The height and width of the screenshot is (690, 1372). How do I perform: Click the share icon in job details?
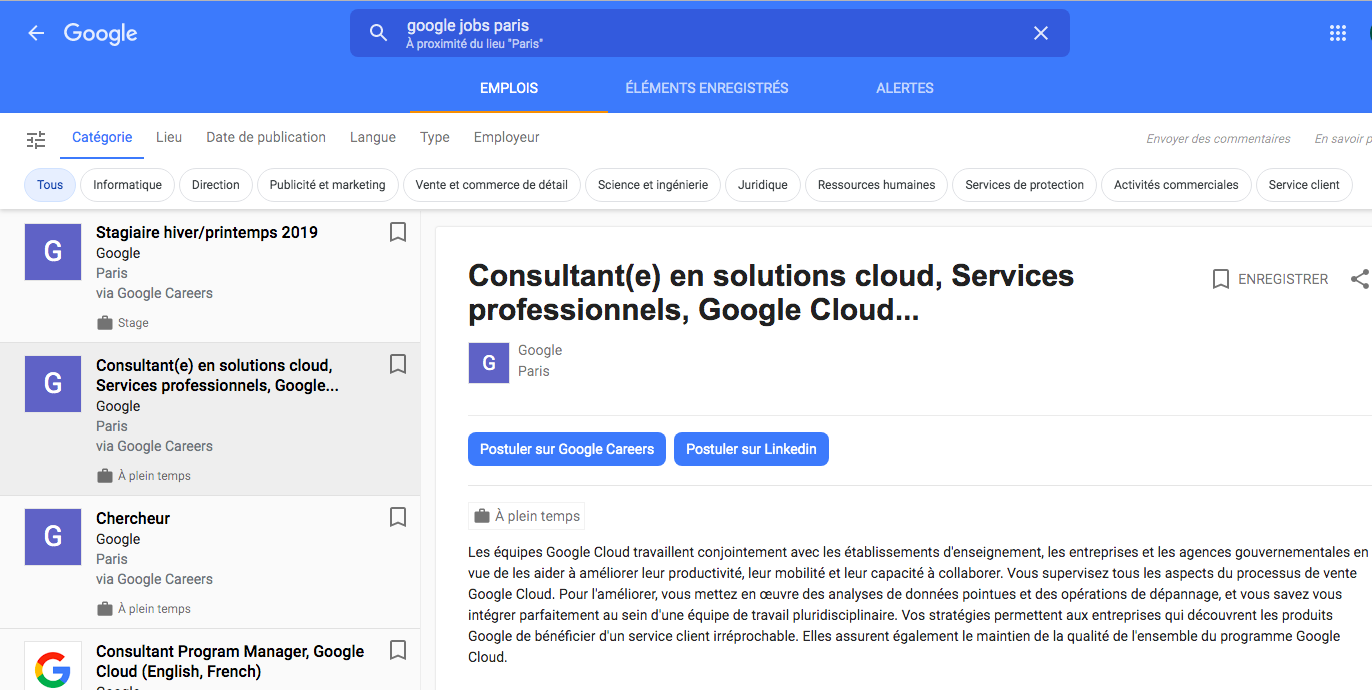click(1360, 279)
